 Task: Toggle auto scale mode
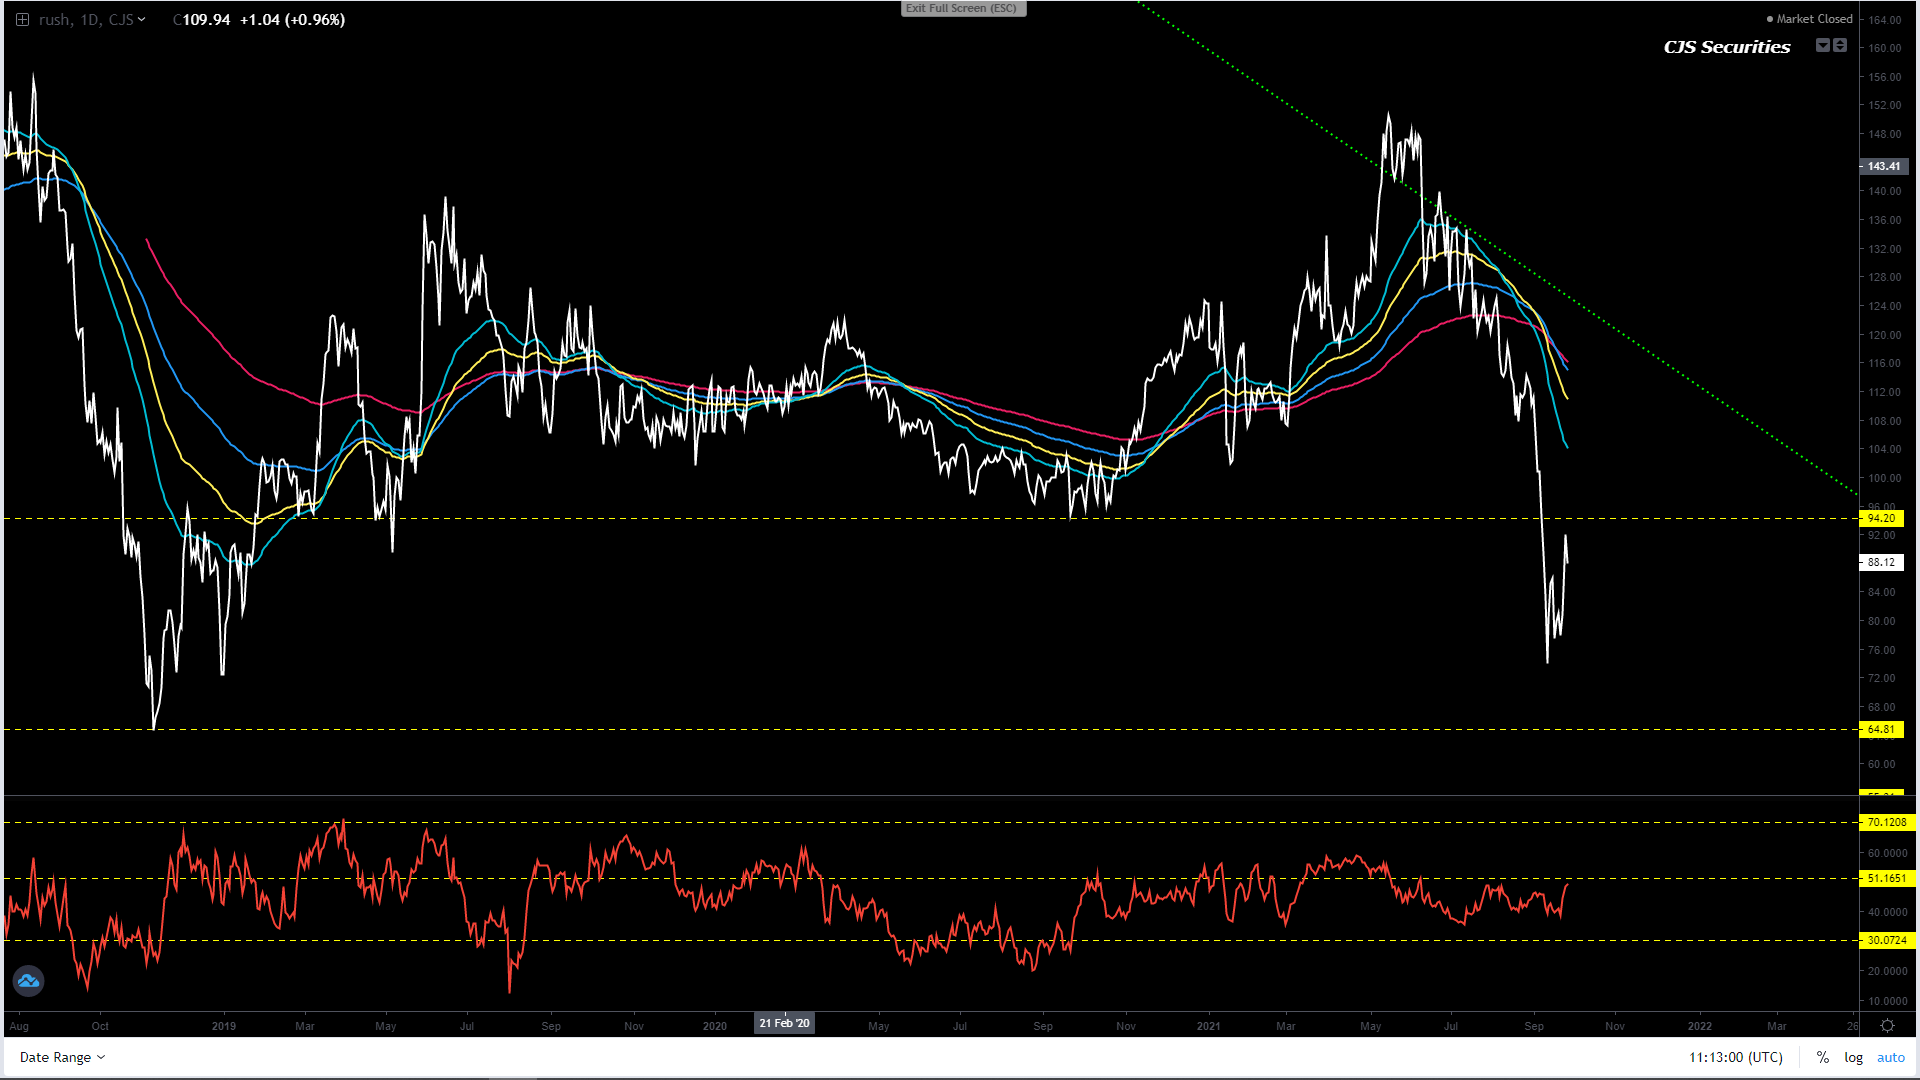coord(1890,1057)
